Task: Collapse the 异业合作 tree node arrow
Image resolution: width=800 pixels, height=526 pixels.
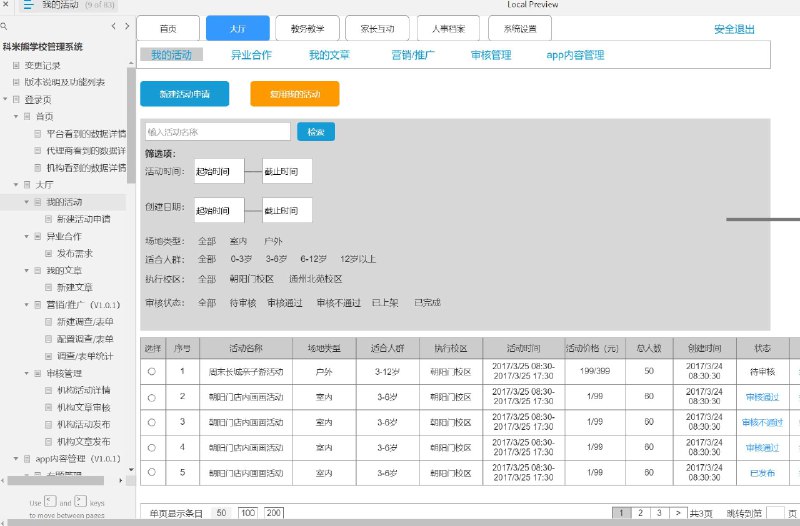Action: [27, 236]
